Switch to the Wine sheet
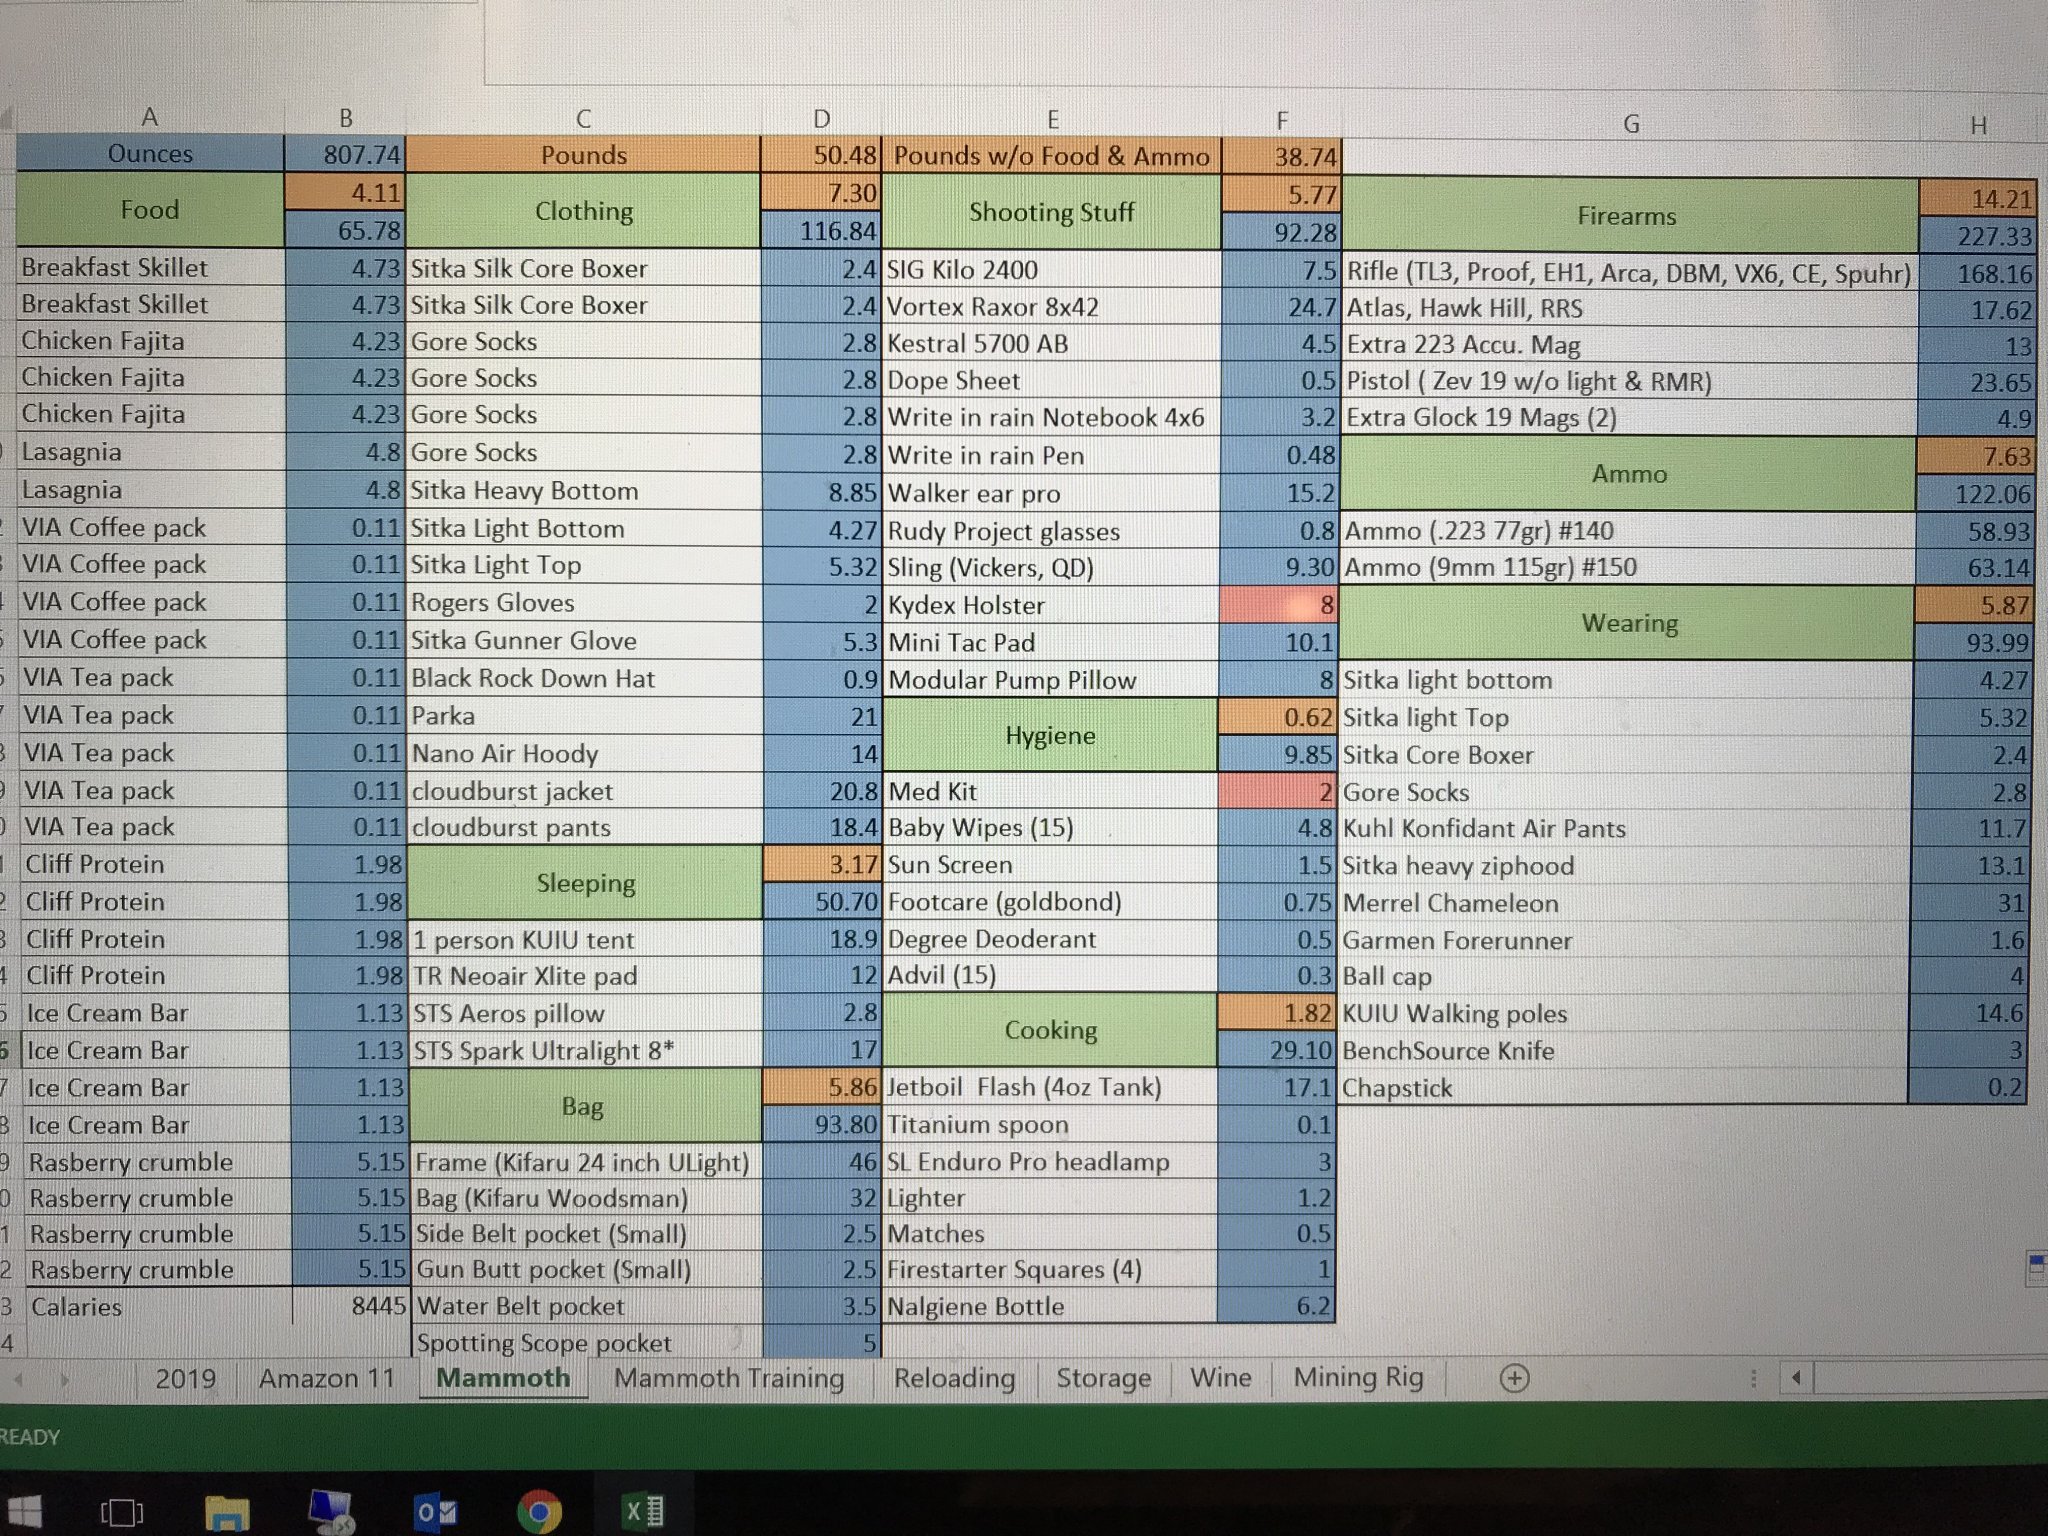The width and height of the screenshot is (2048, 1536). [x=1220, y=1378]
